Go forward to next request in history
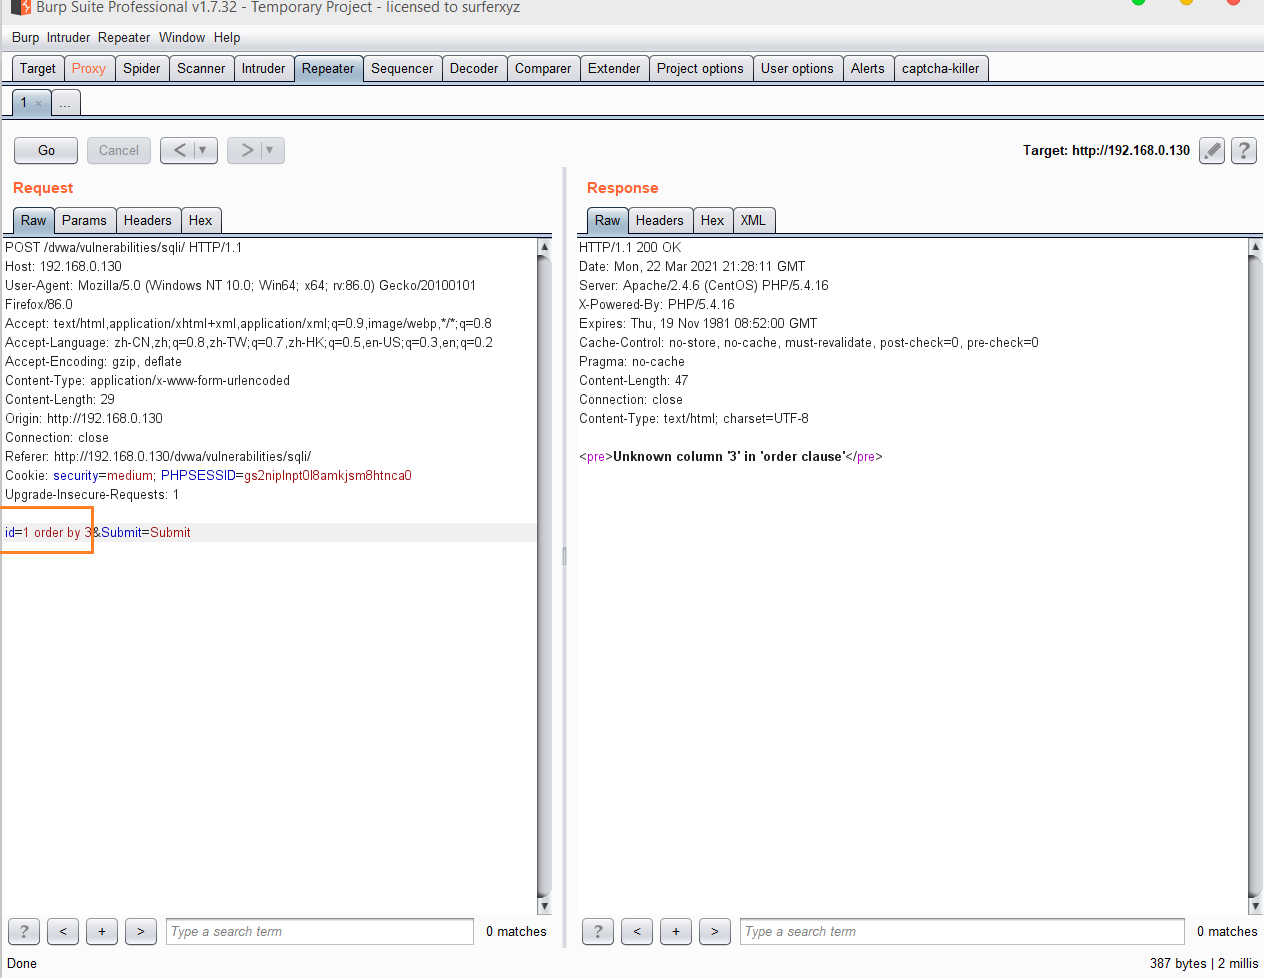The width and height of the screenshot is (1264, 978). click(247, 150)
